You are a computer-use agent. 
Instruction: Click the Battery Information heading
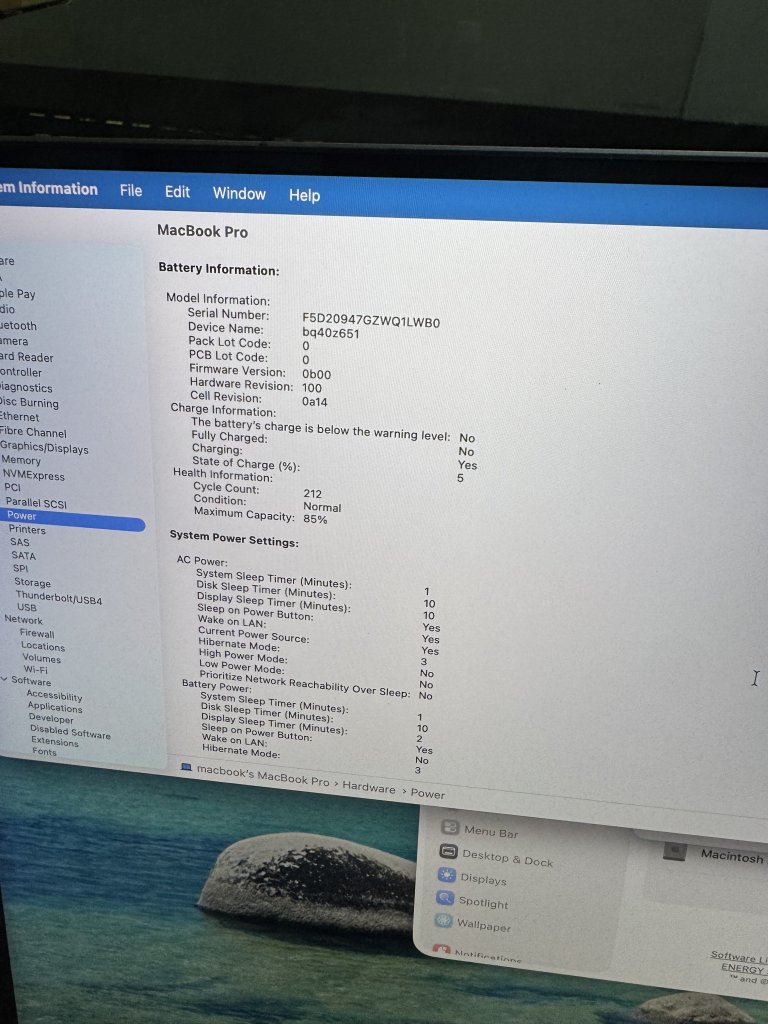(219, 269)
